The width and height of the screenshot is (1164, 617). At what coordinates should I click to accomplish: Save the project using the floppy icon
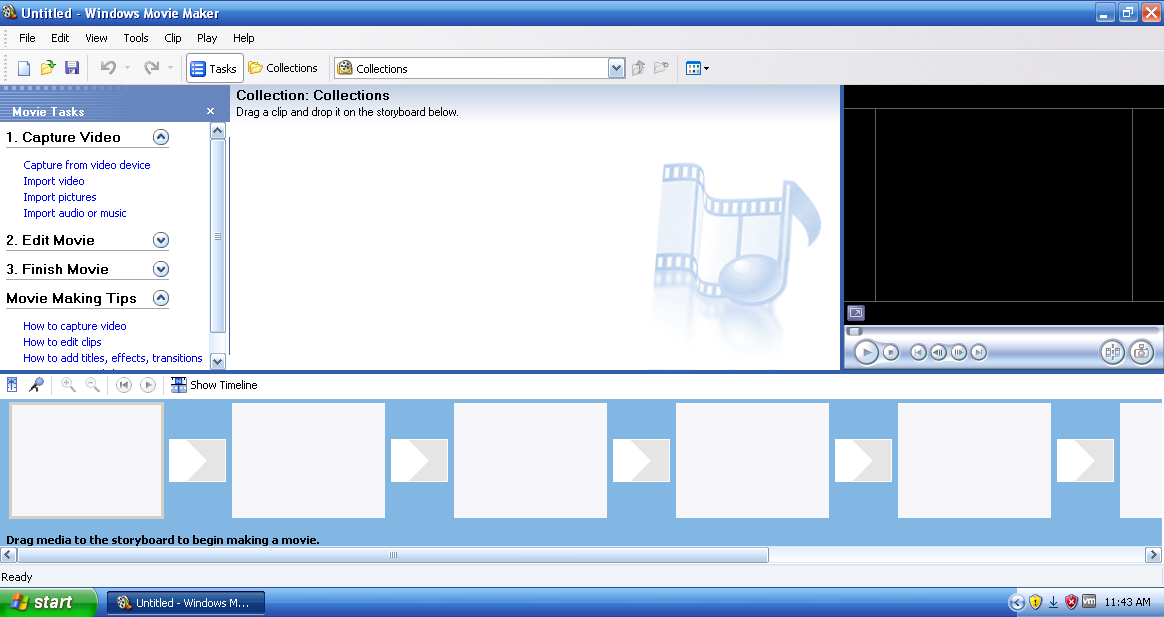coord(72,68)
